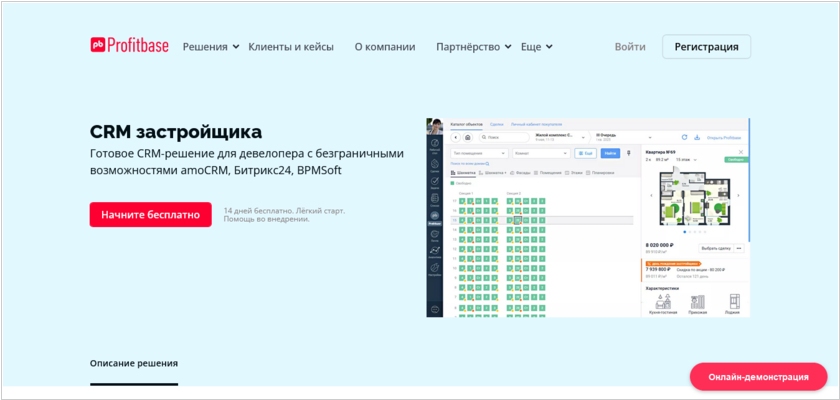This screenshot has height=400, width=840.
Task: Click the user avatar photo in the CRM
Action: (x=434, y=126)
